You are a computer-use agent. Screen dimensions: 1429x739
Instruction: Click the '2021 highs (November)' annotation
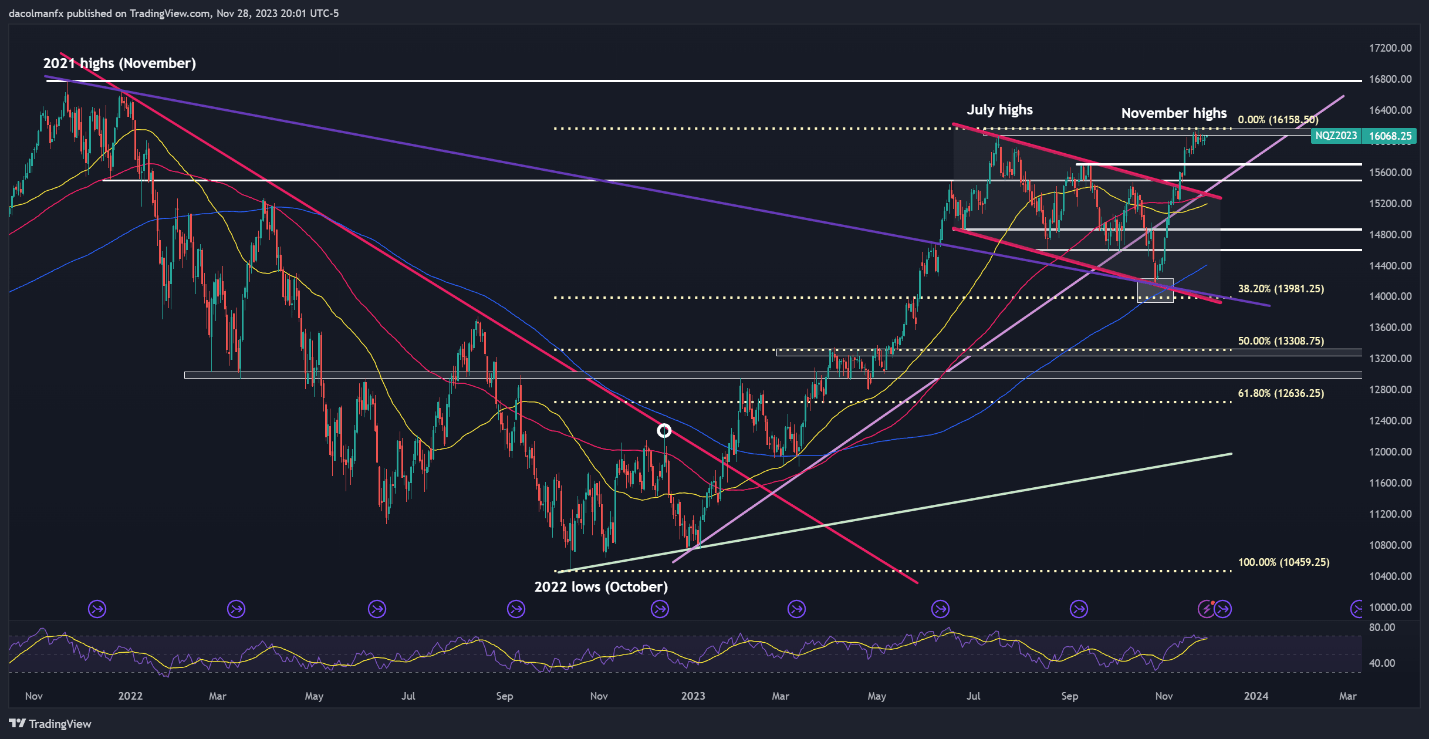click(x=119, y=63)
